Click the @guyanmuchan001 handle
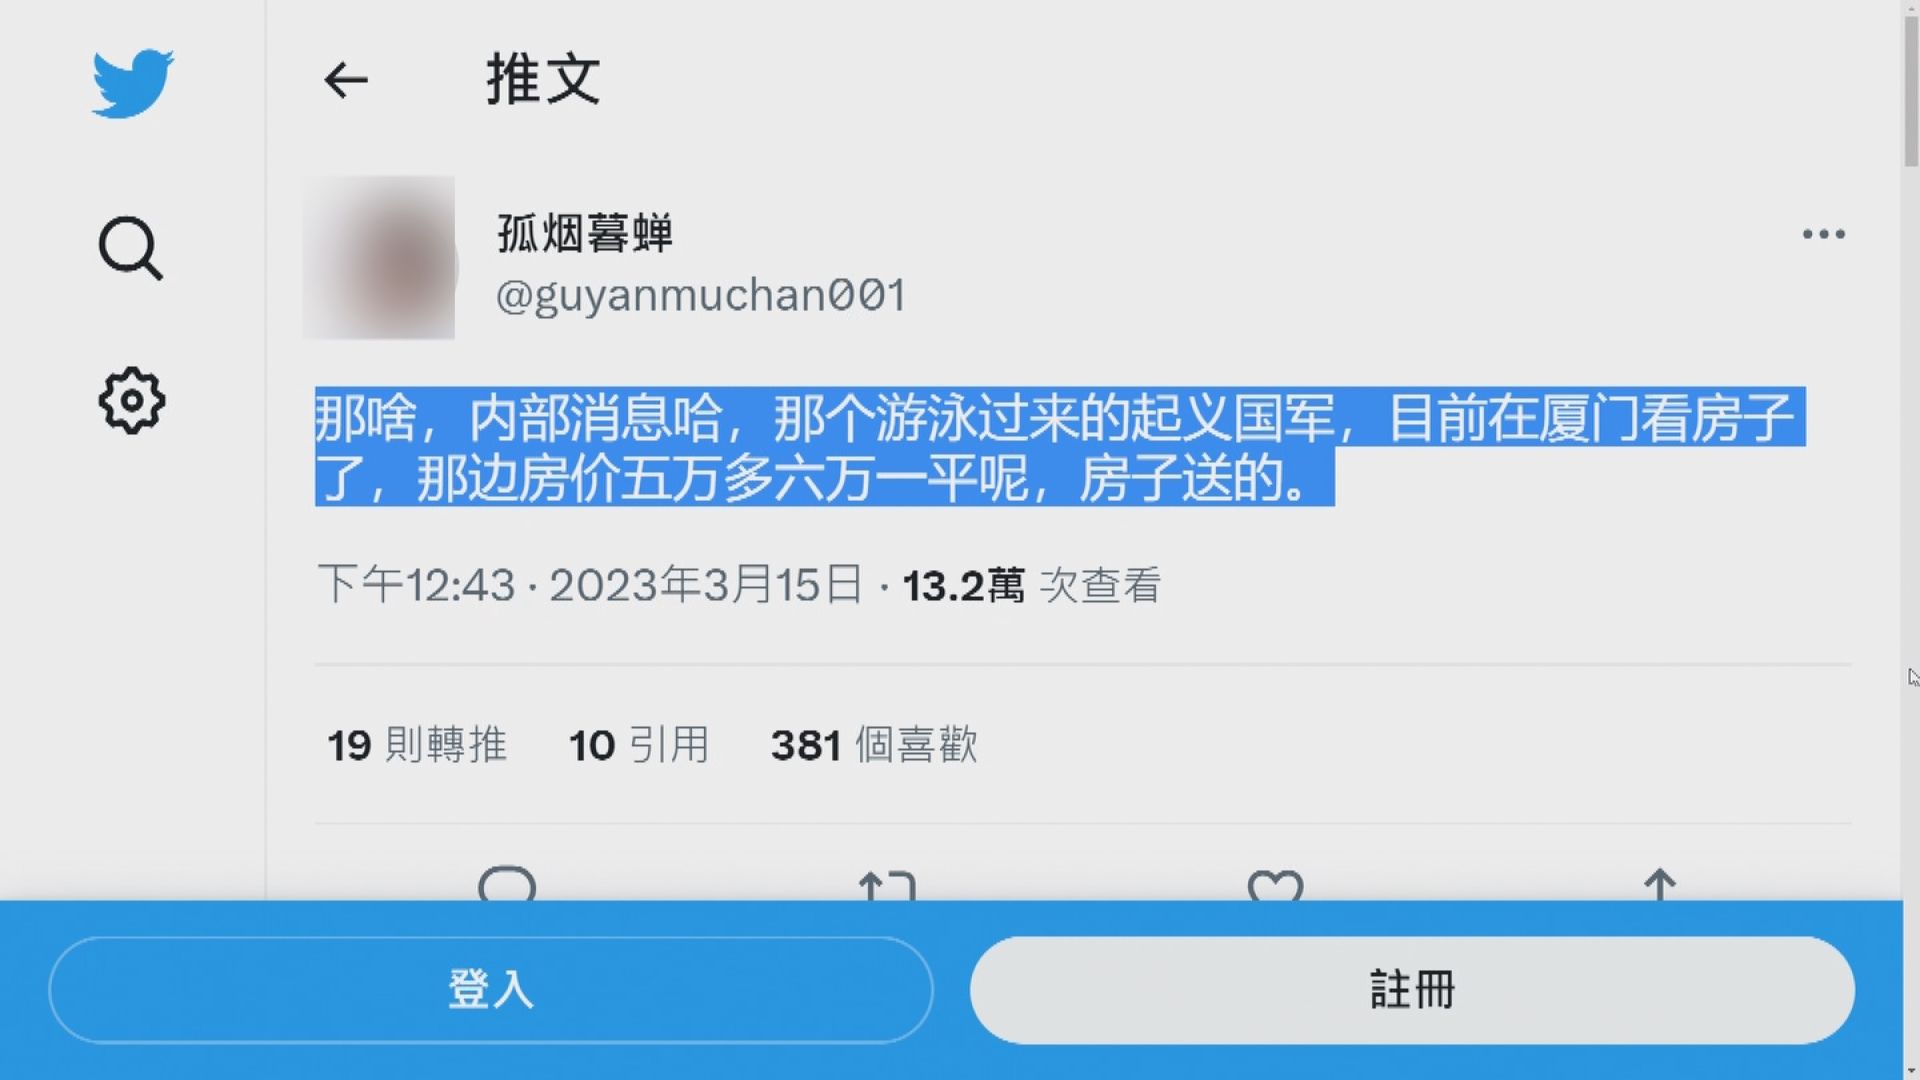The image size is (1920, 1080). coord(701,296)
